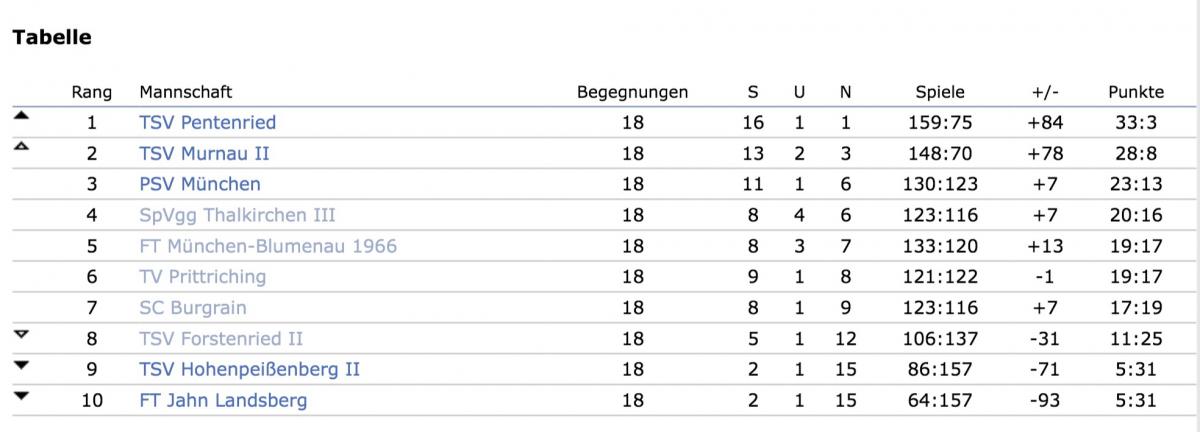The image size is (1200, 432).
Task: Click FT München-Blumenau 1966 team name
Action: [x=268, y=246]
